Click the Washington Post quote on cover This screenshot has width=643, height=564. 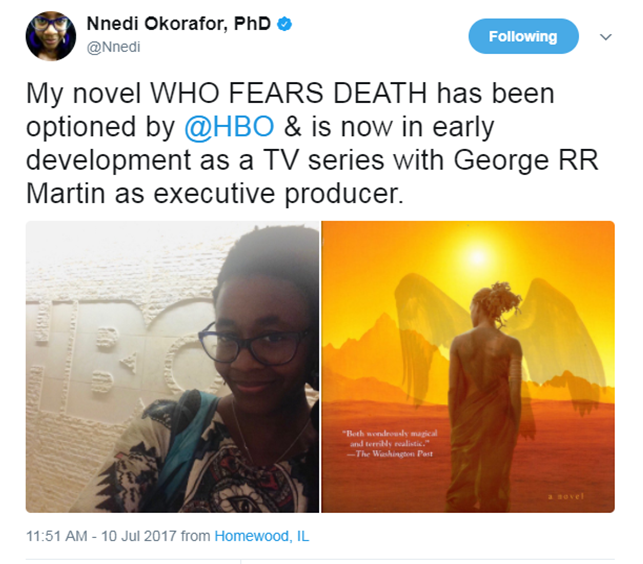390,443
